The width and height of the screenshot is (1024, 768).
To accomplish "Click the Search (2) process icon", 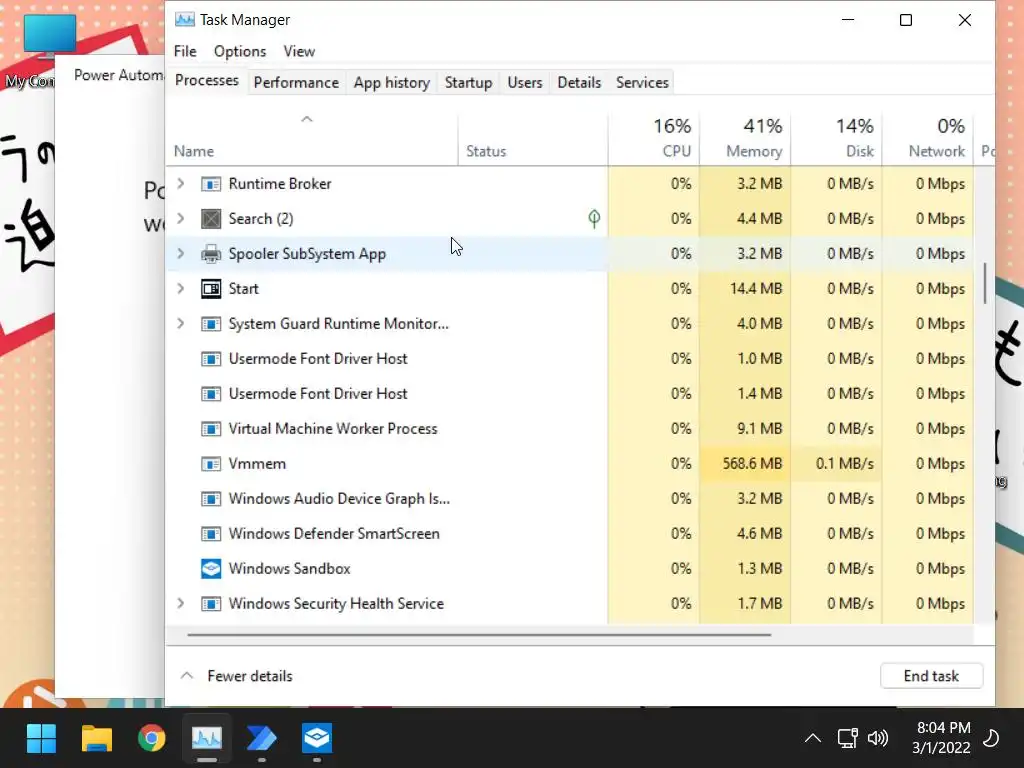I will 210,219.
